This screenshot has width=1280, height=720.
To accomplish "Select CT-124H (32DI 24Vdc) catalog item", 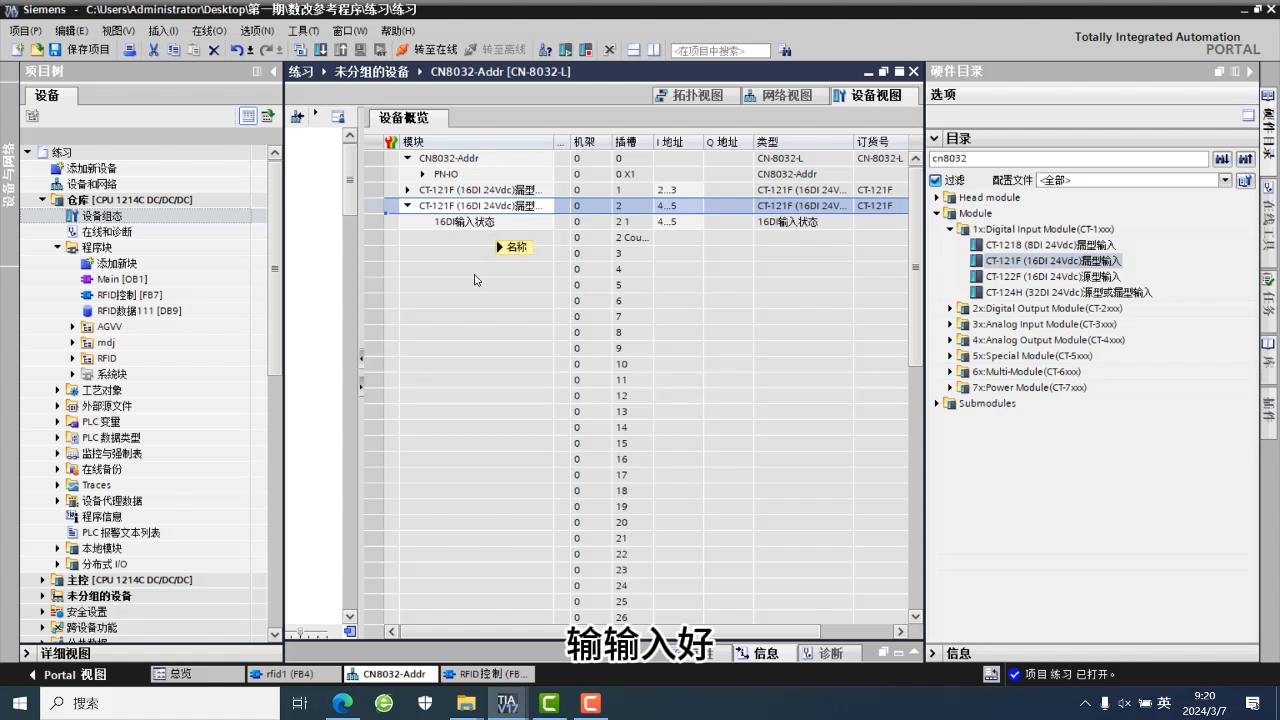I will coord(1069,293).
